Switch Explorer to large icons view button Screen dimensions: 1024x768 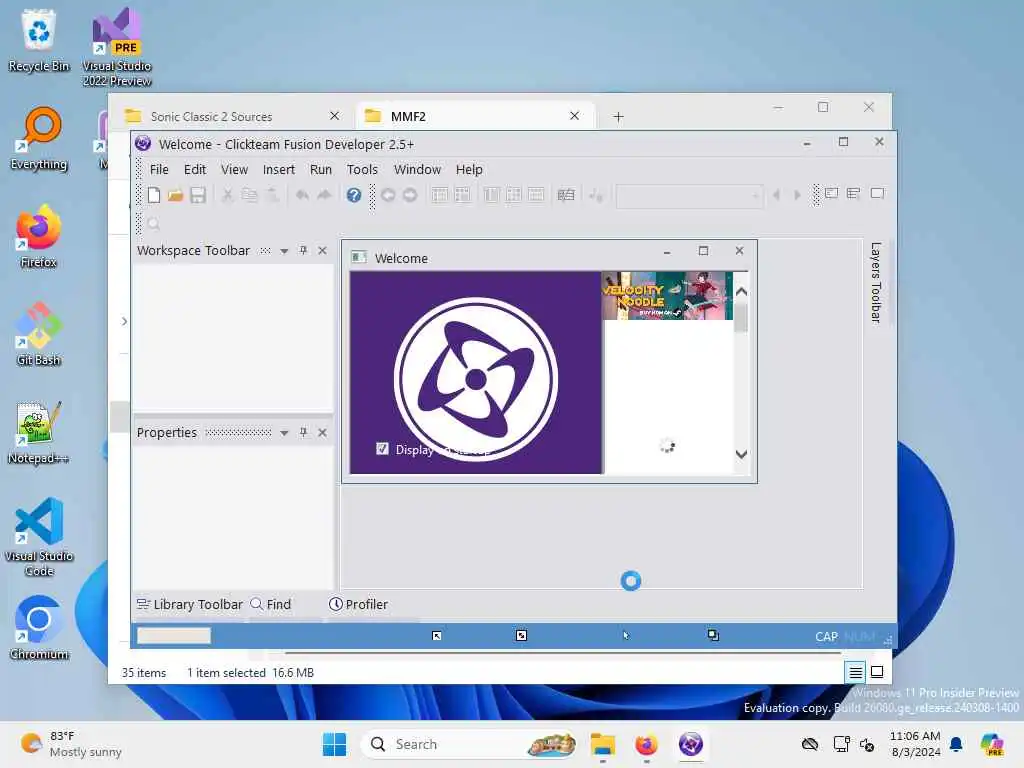[877, 672]
